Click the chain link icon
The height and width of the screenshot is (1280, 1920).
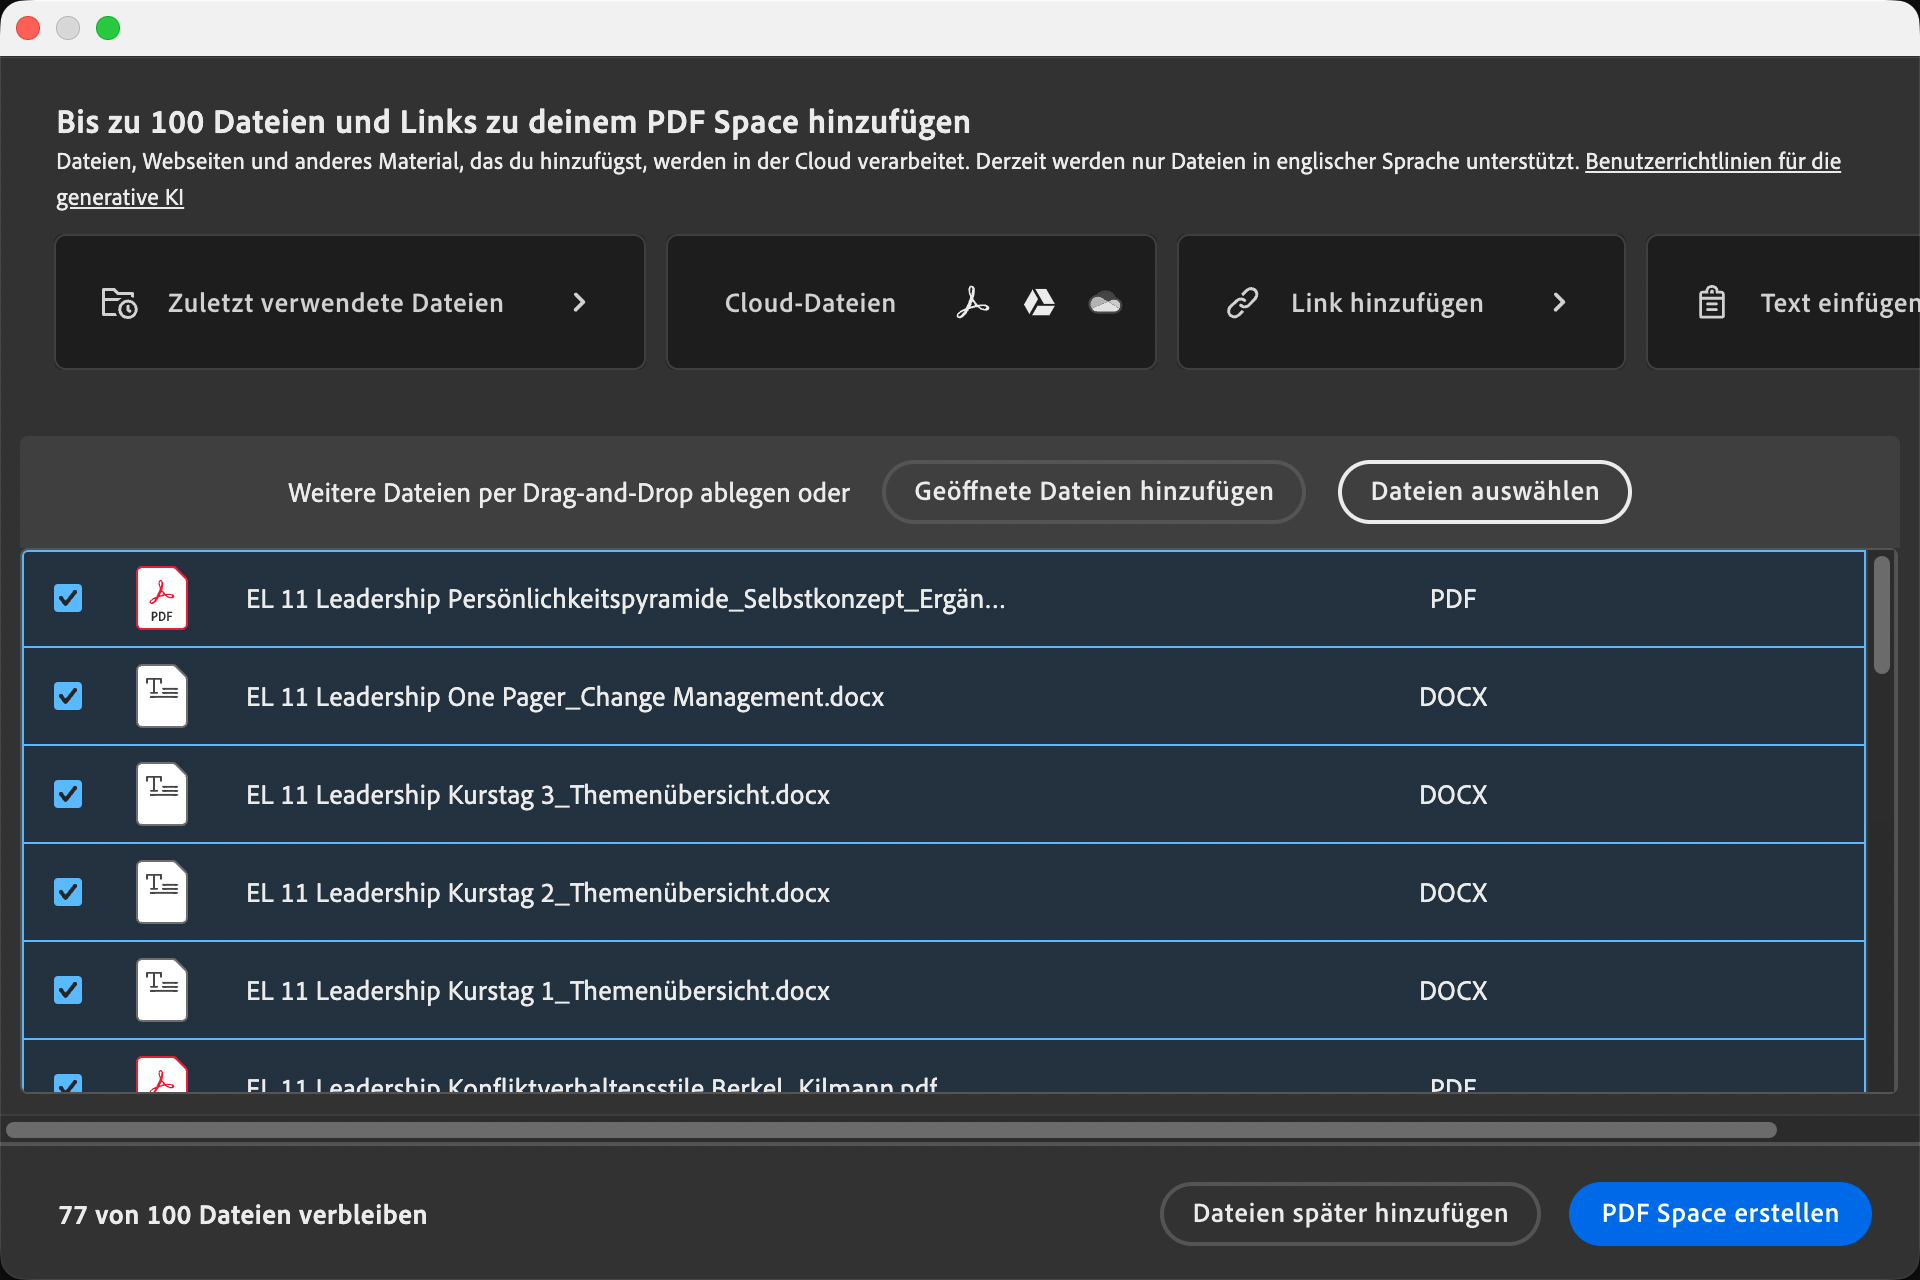point(1242,302)
